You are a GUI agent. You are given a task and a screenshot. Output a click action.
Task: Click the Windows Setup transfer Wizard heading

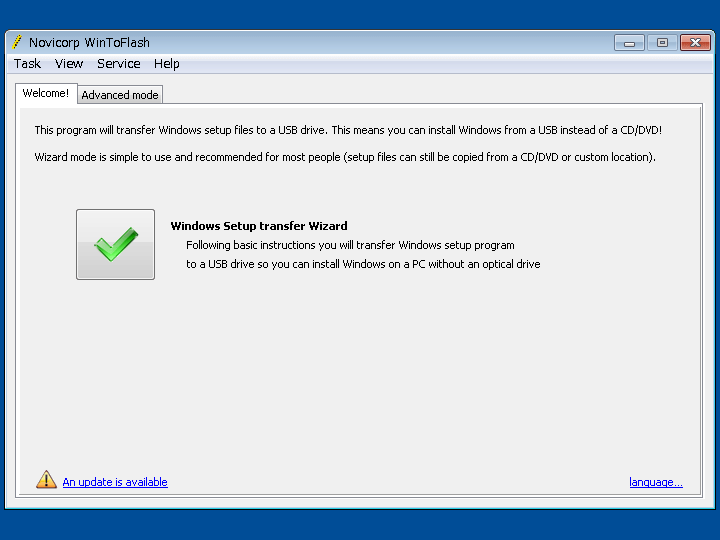259,226
